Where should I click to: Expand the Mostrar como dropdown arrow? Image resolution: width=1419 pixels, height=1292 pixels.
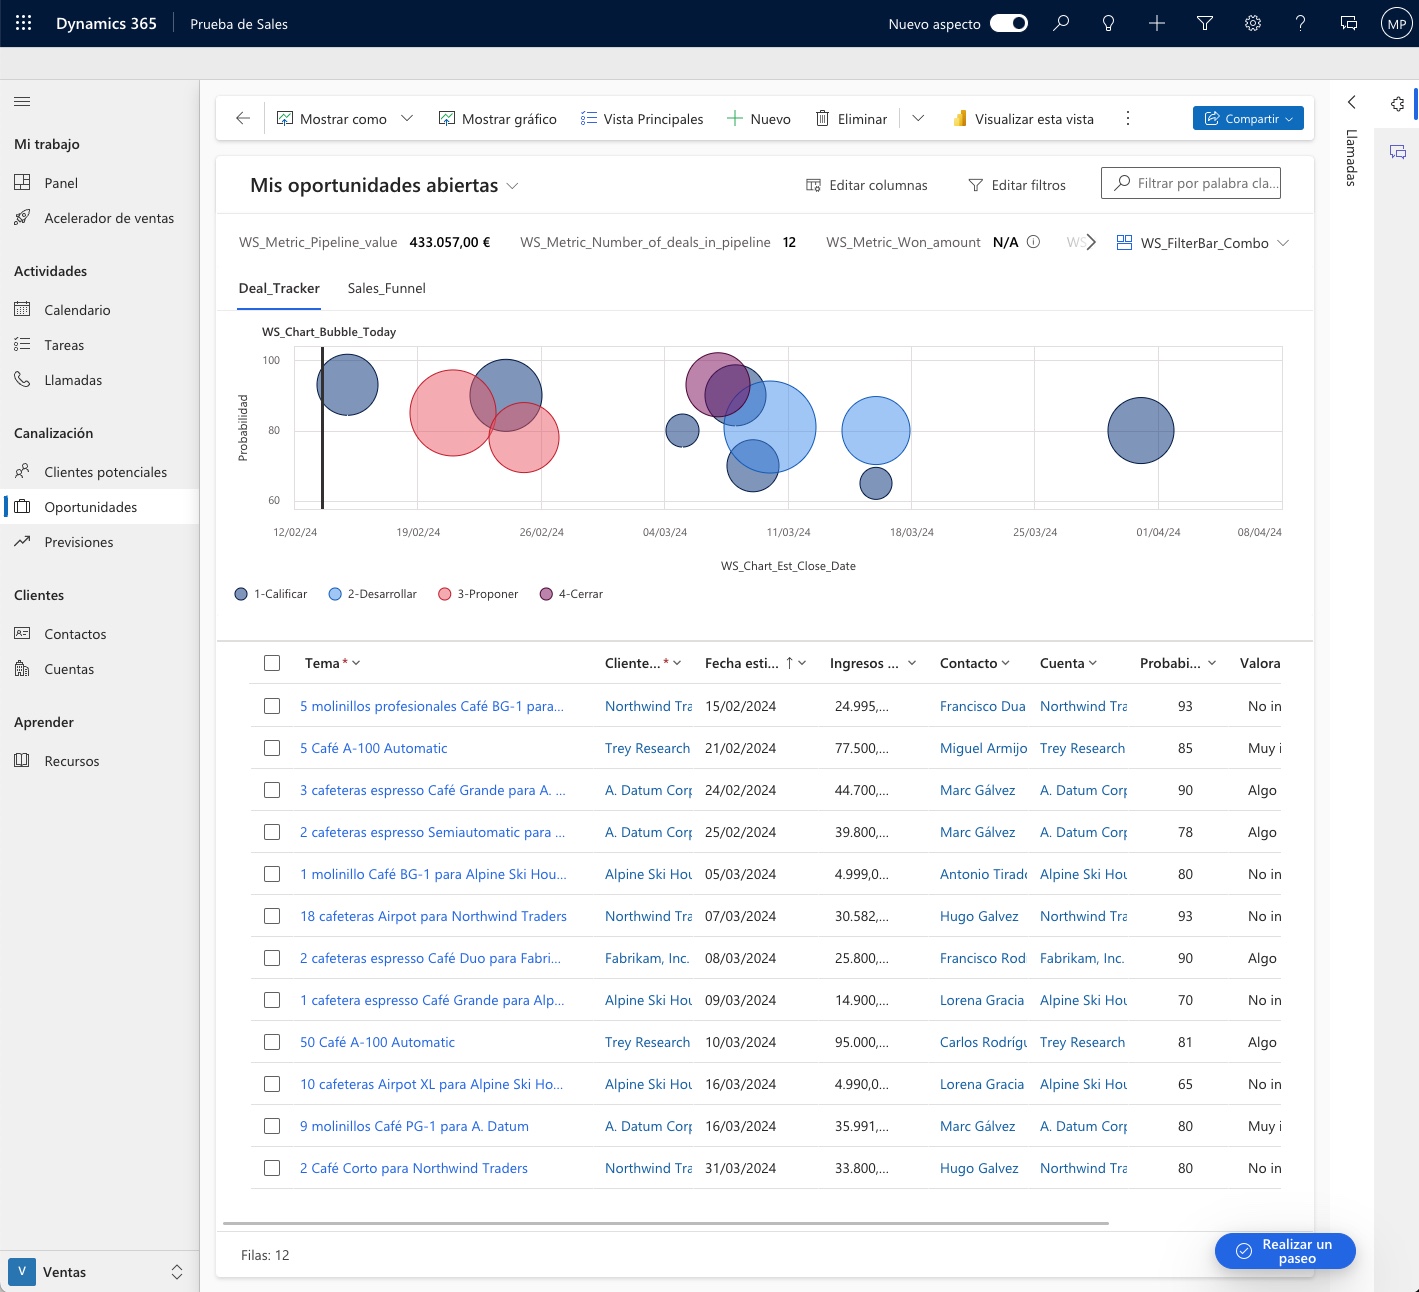407,118
